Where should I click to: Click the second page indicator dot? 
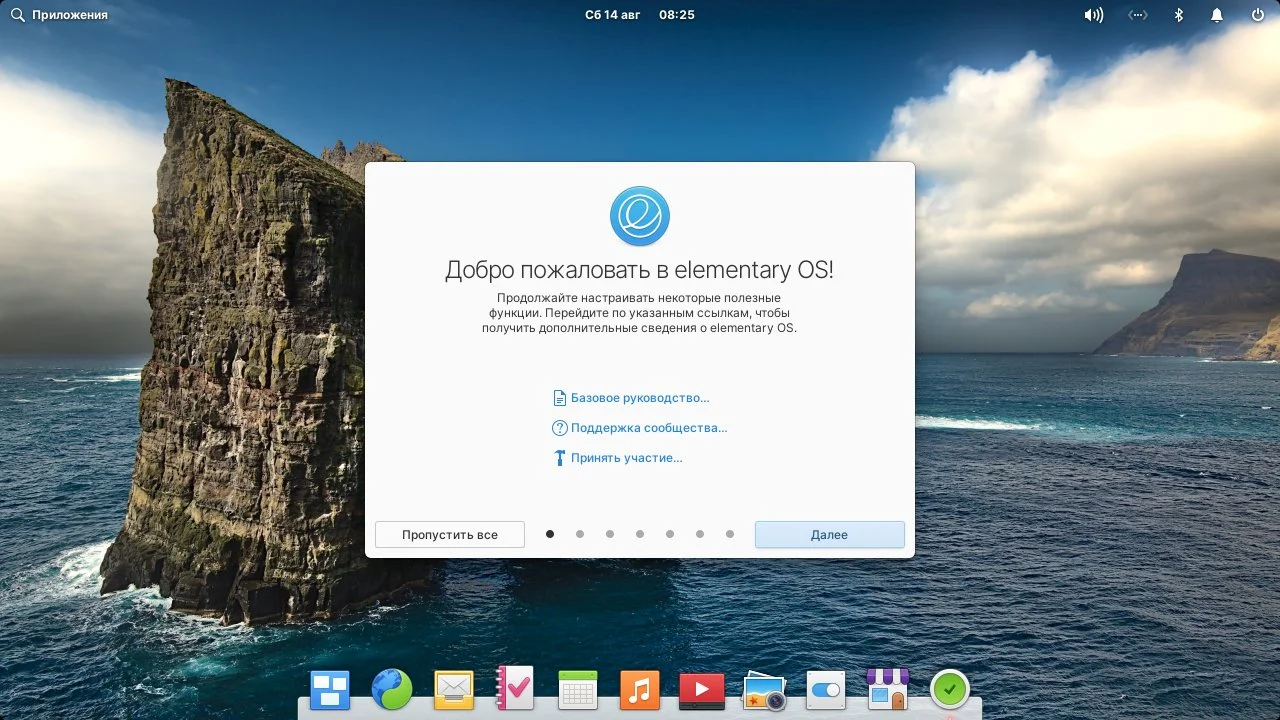pyautogui.click(x=580, y=534)
